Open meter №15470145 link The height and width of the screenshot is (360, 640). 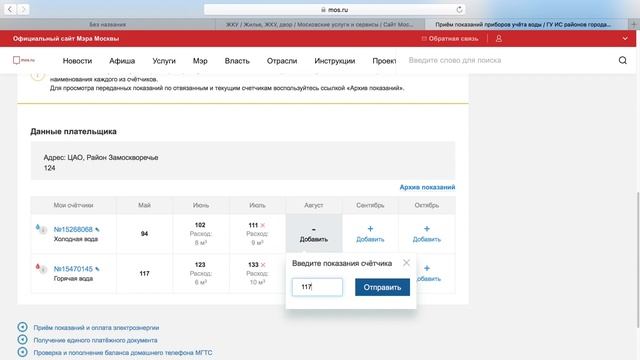pyautogui.click(x=73, y=269)
